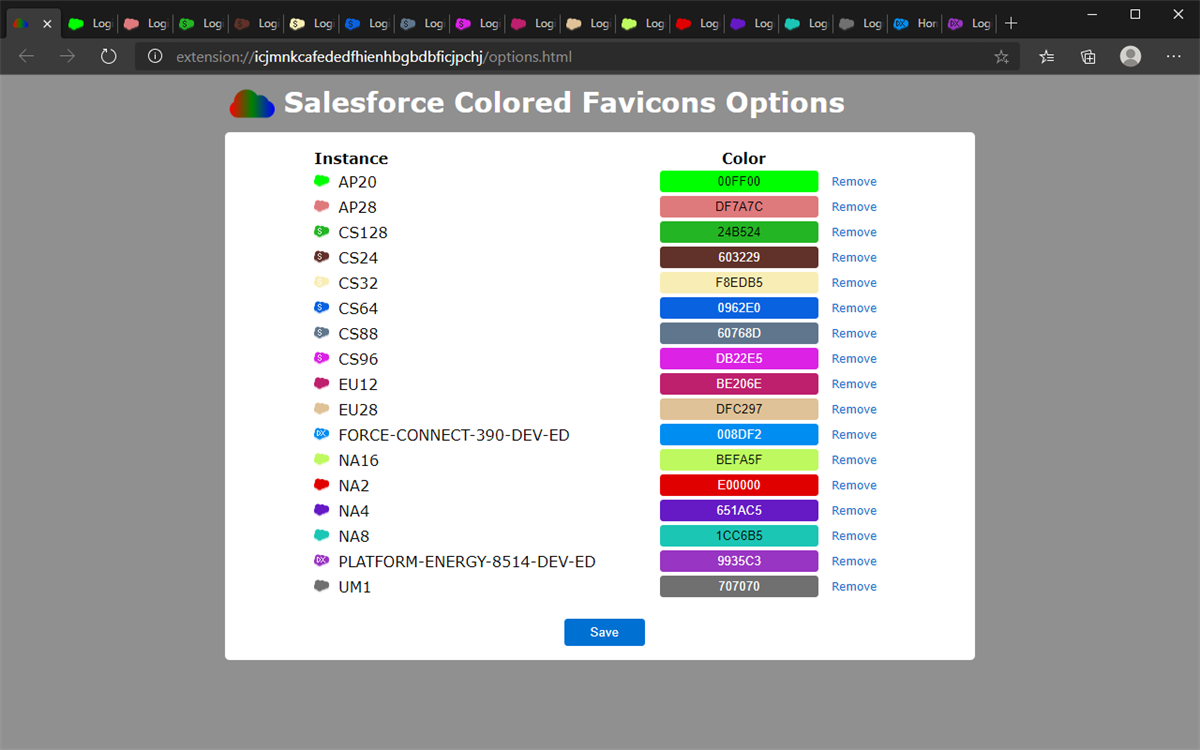Click the teal NA8 cloud favicon

(322, 535)
